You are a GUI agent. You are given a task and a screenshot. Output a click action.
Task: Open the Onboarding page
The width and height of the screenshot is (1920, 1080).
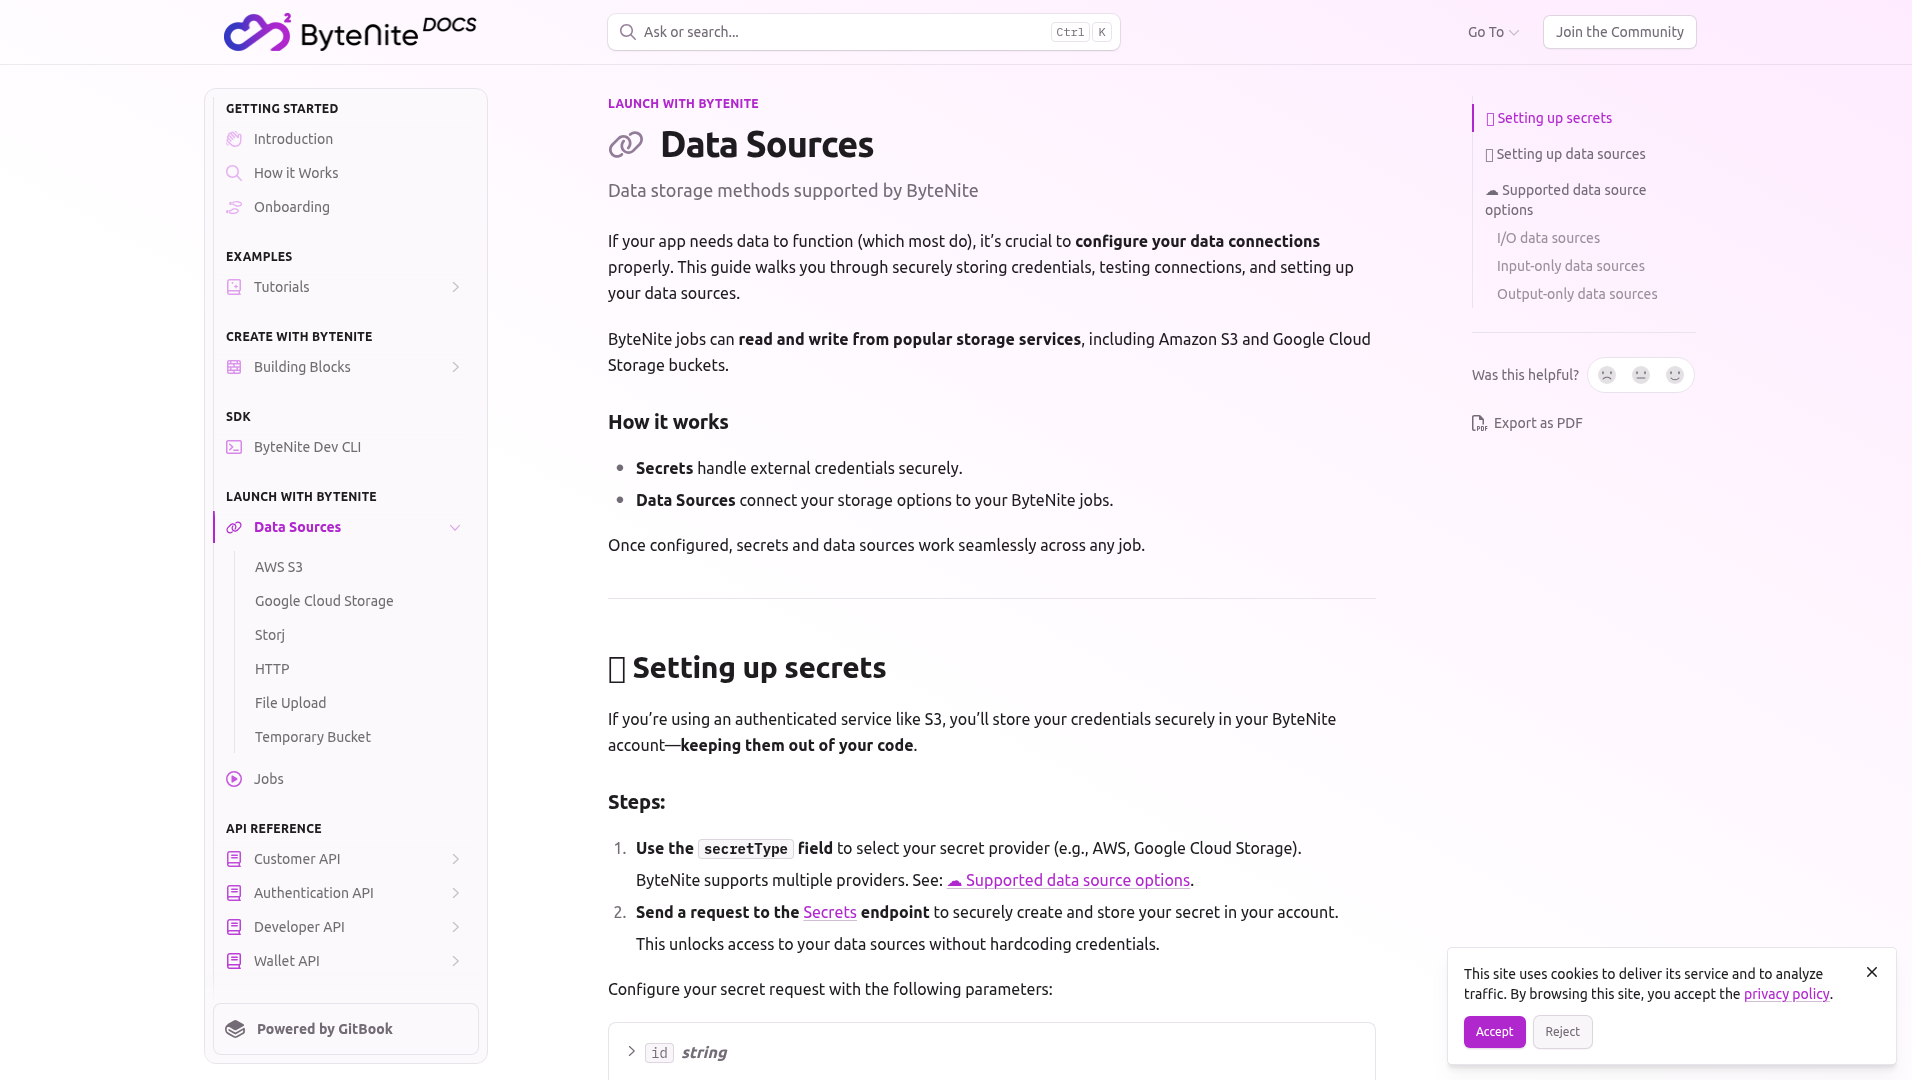[292, 207]
